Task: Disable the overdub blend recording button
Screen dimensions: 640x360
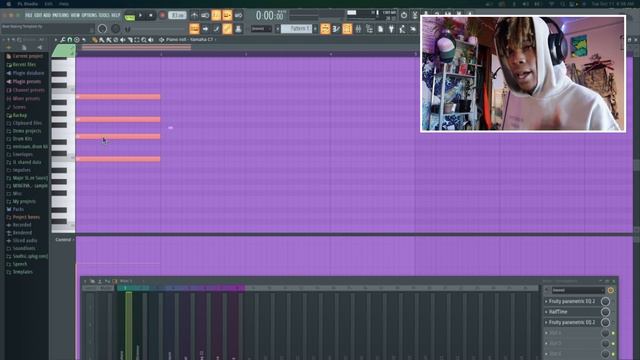Action: (x=227, y=15)
